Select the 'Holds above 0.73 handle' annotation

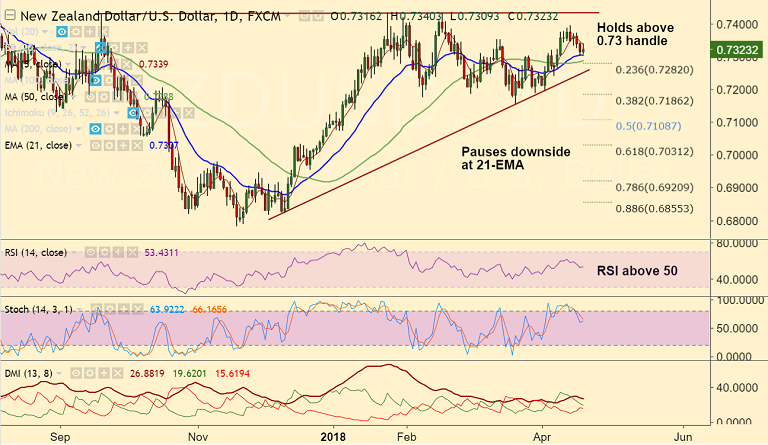coord(635,34)
